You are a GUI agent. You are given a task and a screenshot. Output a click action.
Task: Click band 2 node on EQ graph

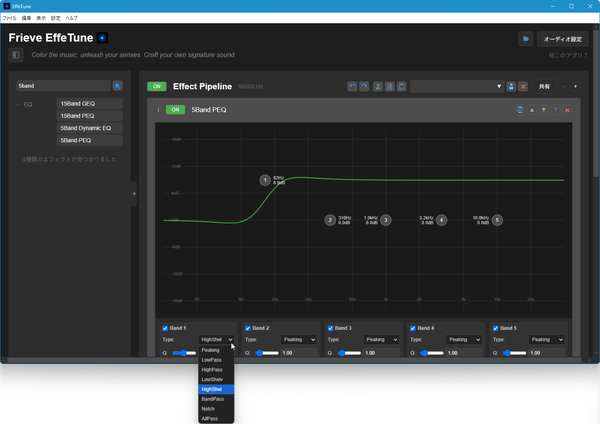point(330,220)
